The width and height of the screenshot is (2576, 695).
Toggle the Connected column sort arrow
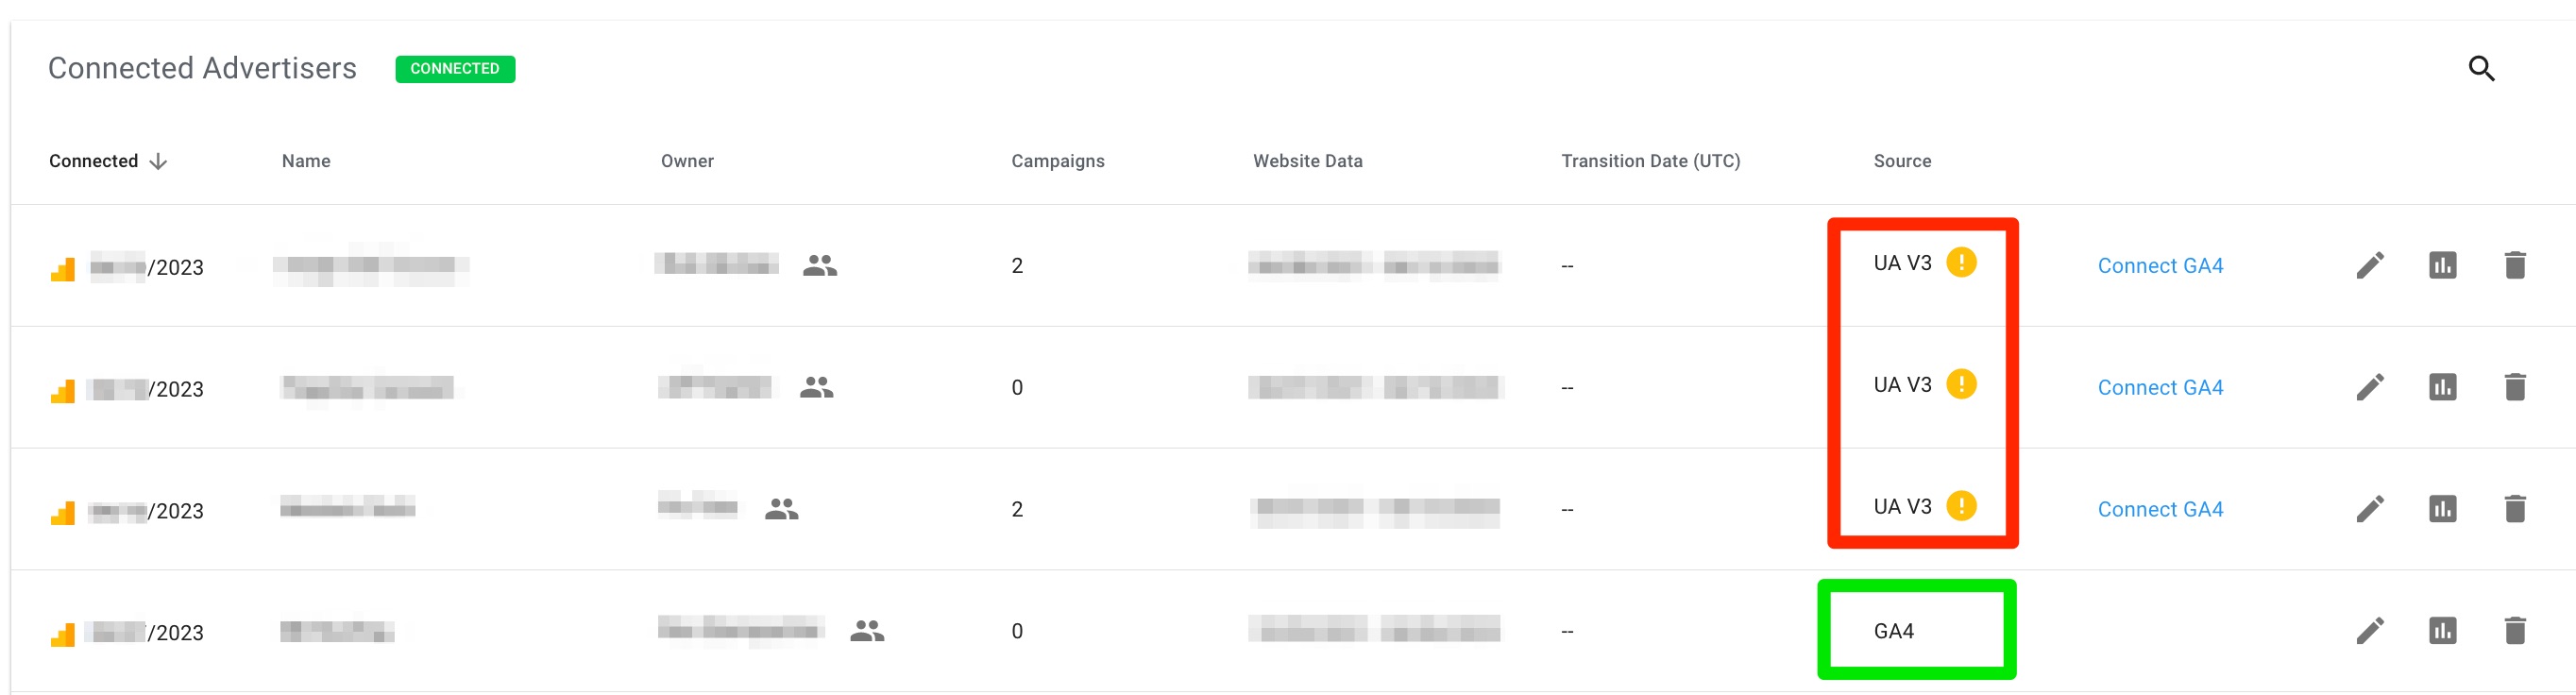(159, 160)
